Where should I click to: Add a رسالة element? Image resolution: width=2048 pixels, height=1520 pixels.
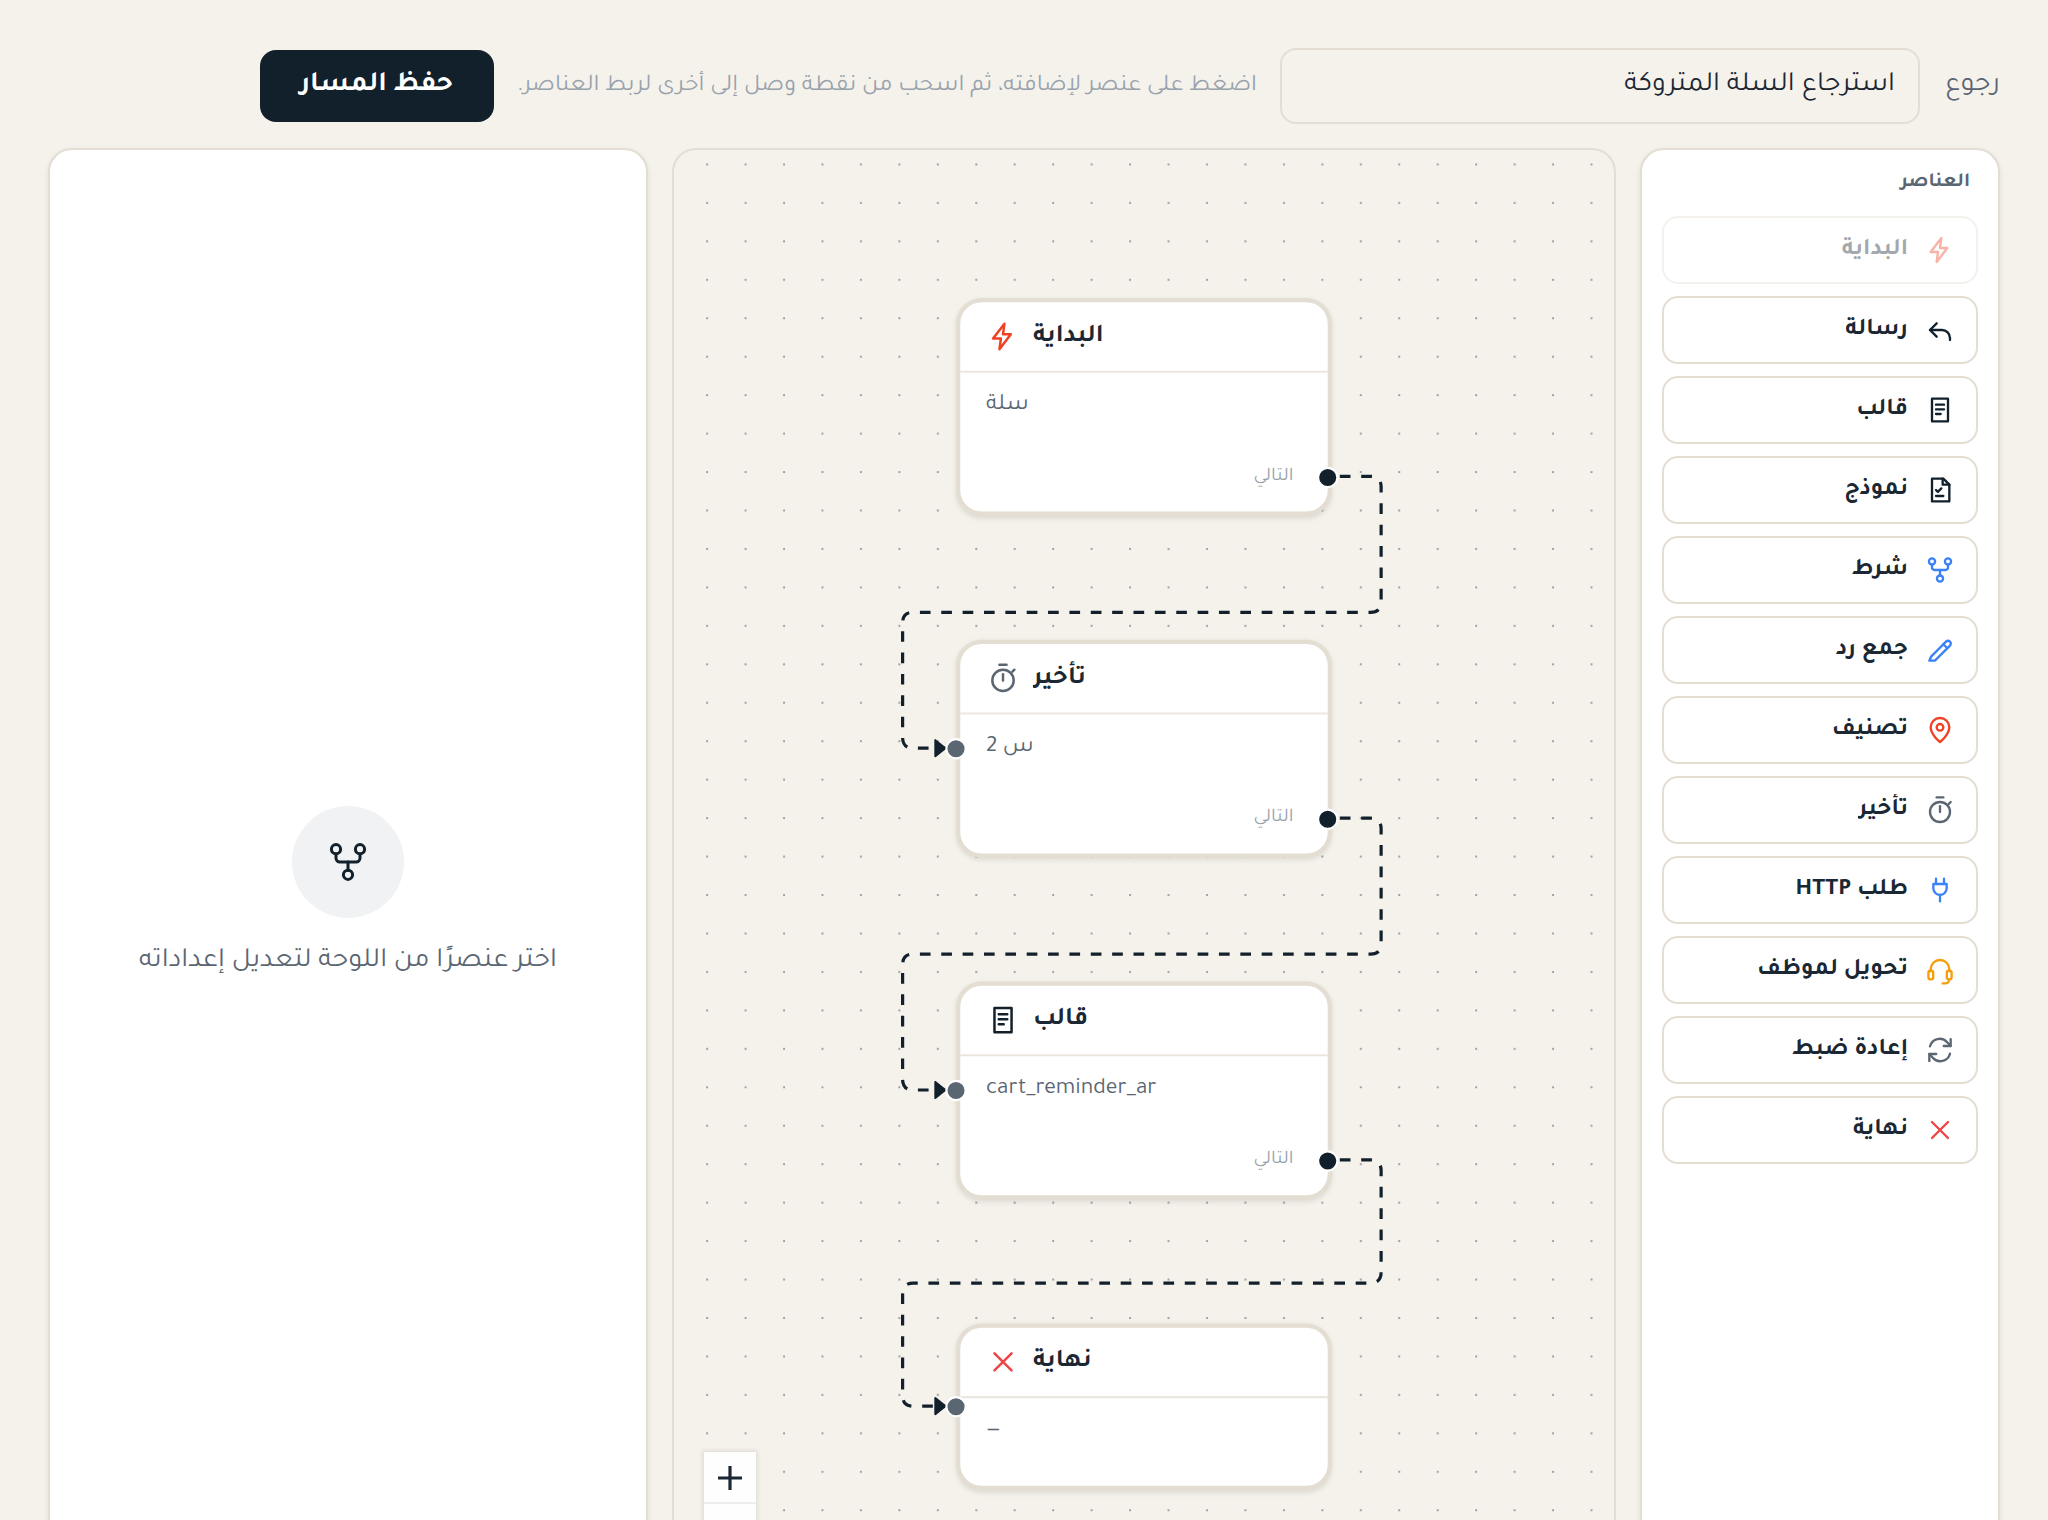point(1820,330)
